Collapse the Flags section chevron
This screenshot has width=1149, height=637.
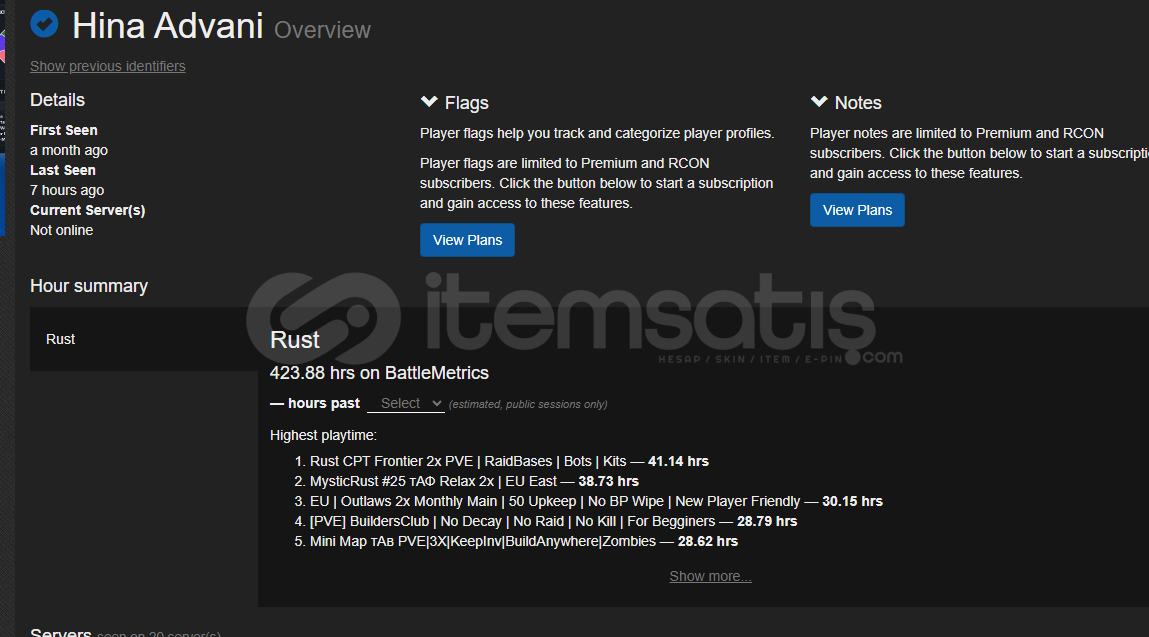(x=429, y=102)
